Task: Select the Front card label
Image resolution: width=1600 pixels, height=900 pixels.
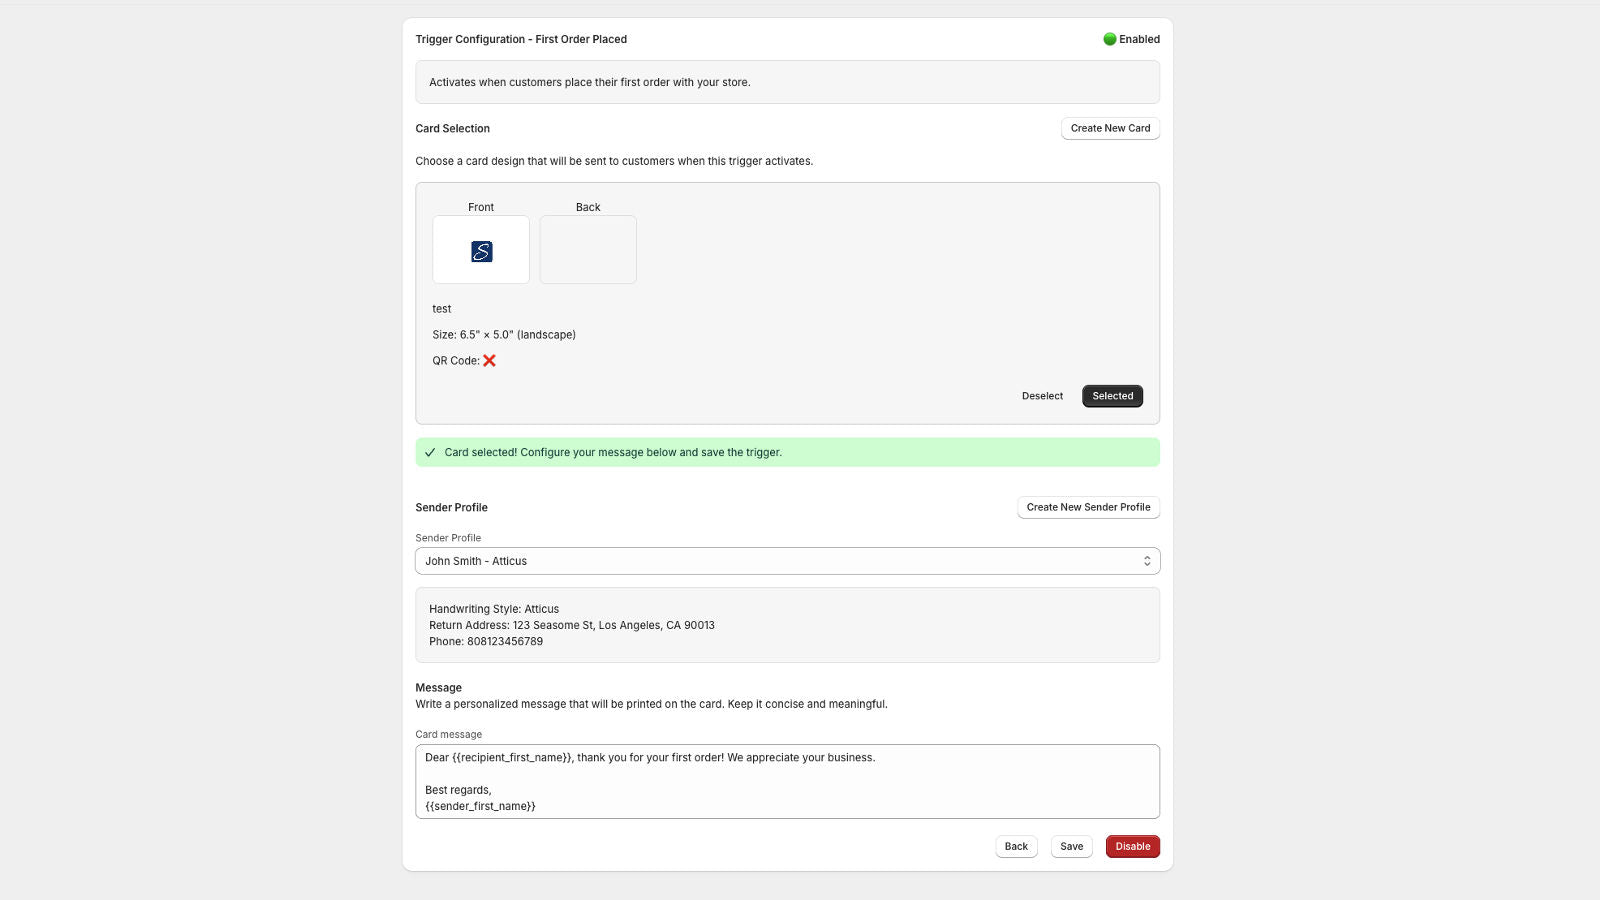Action: pos(481,207)
